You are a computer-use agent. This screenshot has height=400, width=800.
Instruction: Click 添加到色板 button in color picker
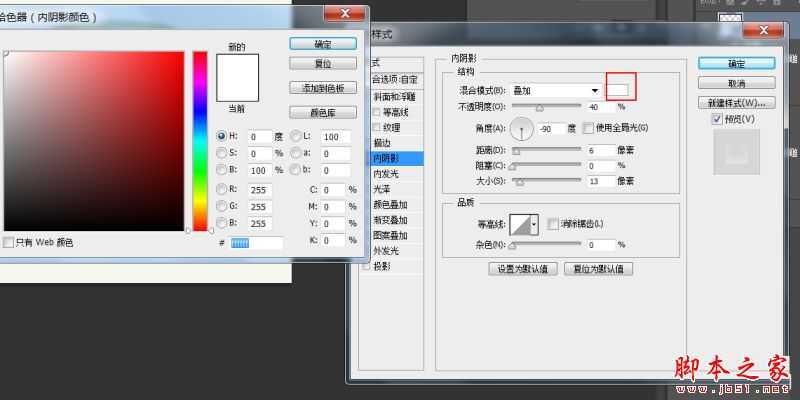click(323, 87)
